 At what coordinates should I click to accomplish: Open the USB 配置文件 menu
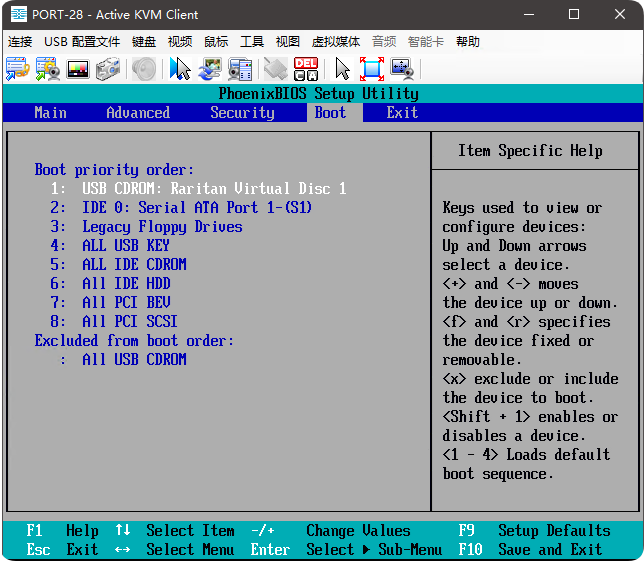coord(82,41)
